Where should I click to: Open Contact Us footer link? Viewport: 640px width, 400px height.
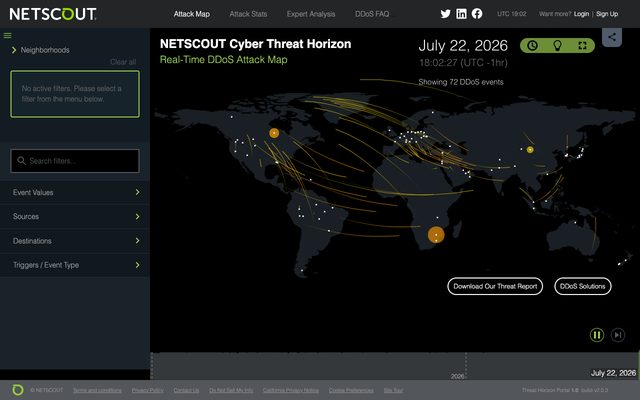click(x=186, y=390)
